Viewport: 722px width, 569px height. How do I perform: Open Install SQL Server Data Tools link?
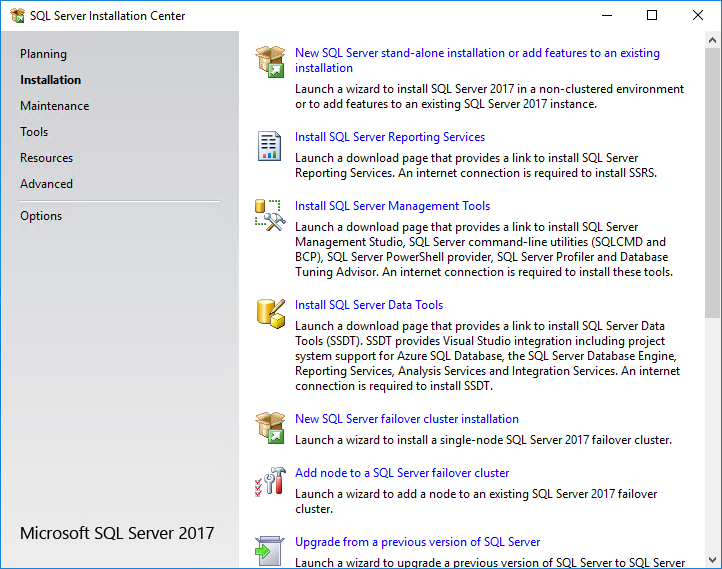click(x=369, y=305)
